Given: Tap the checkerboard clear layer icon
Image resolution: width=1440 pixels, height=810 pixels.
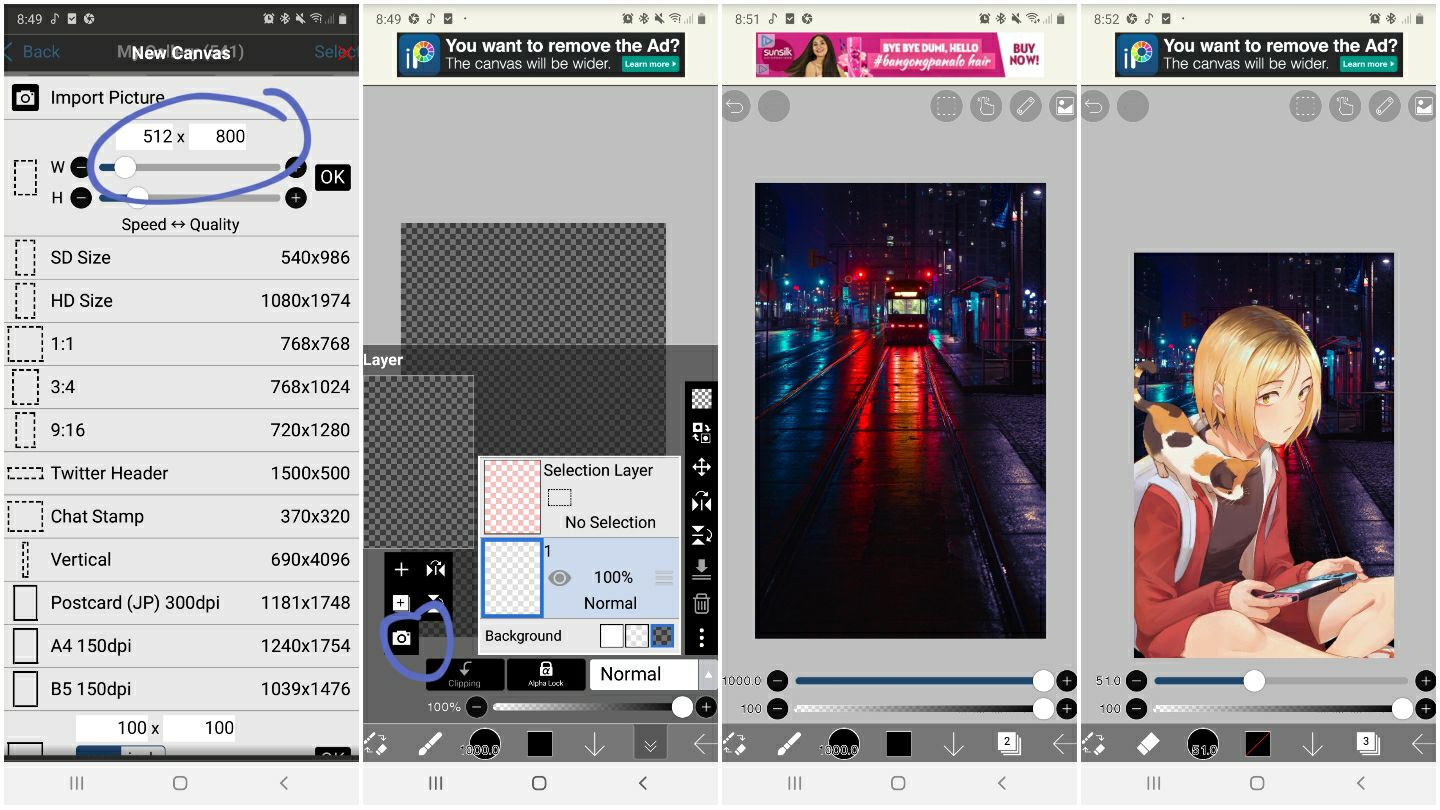Looking at the screenshot, I should [702, 398].
